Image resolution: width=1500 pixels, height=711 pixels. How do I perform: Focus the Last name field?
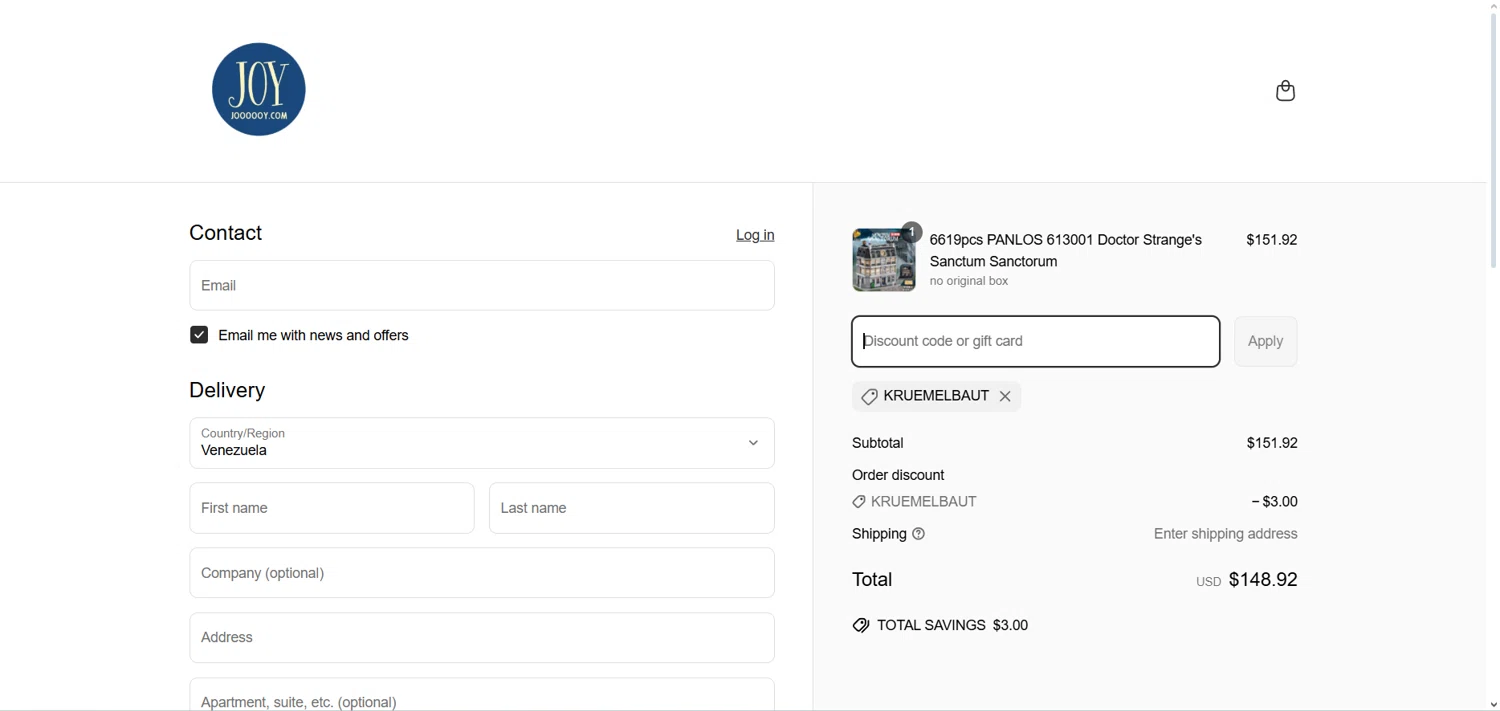(x=632, y=508)
